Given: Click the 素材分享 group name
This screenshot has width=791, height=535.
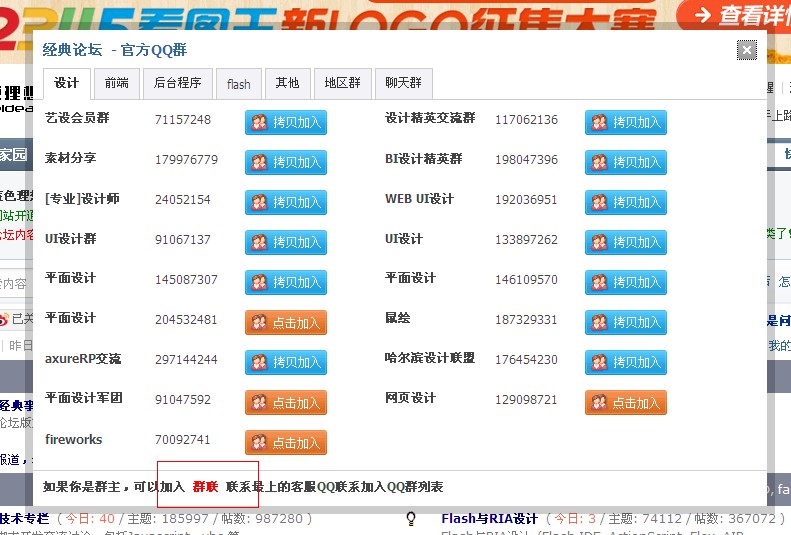Looking at the screenshot, I should click(71, 158).
